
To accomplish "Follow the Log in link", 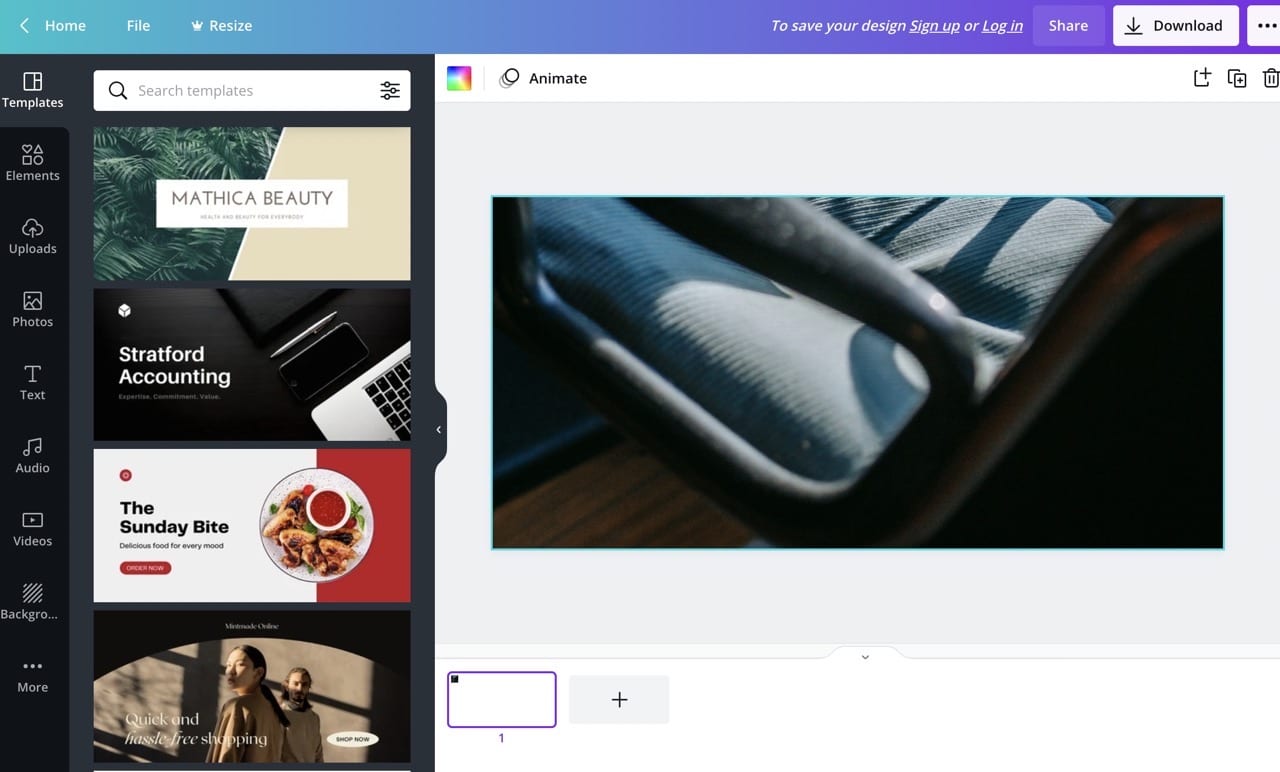I will click(1002, 26).
